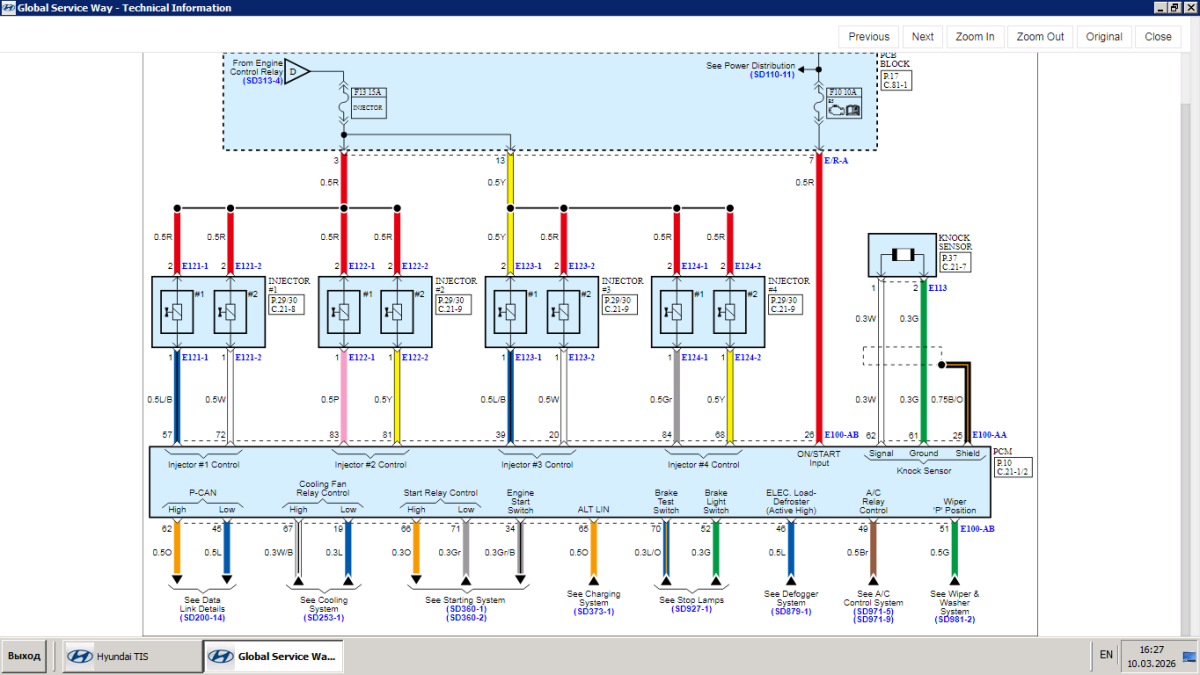Viewport: 1200px width, 675px height.
Task: Open Power Distribution link SD110-11
Action: tap(772, 74)
